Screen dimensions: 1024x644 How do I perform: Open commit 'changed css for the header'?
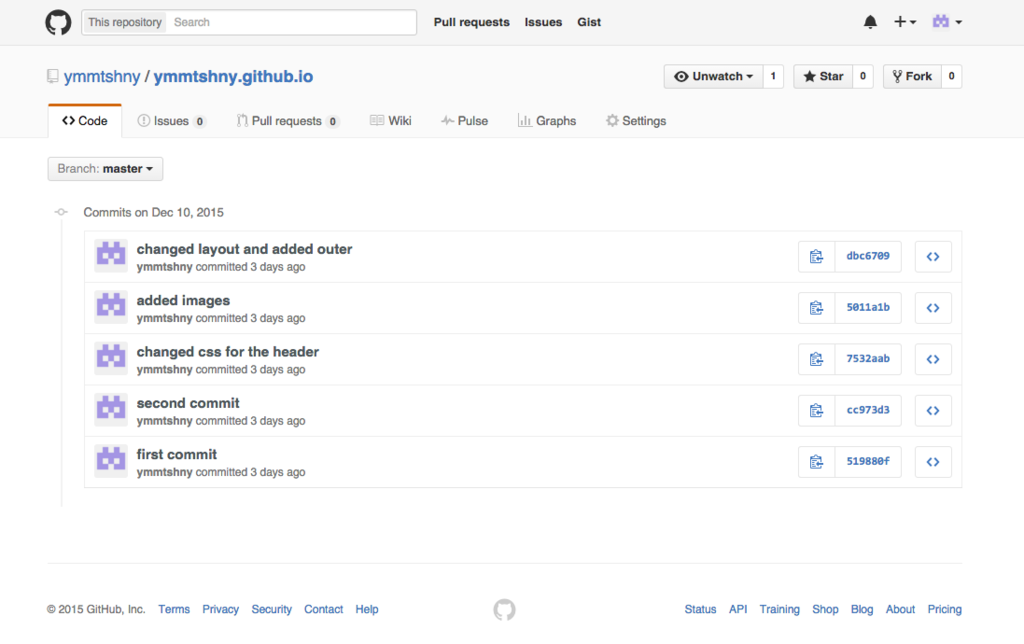[x=228, y=352]
